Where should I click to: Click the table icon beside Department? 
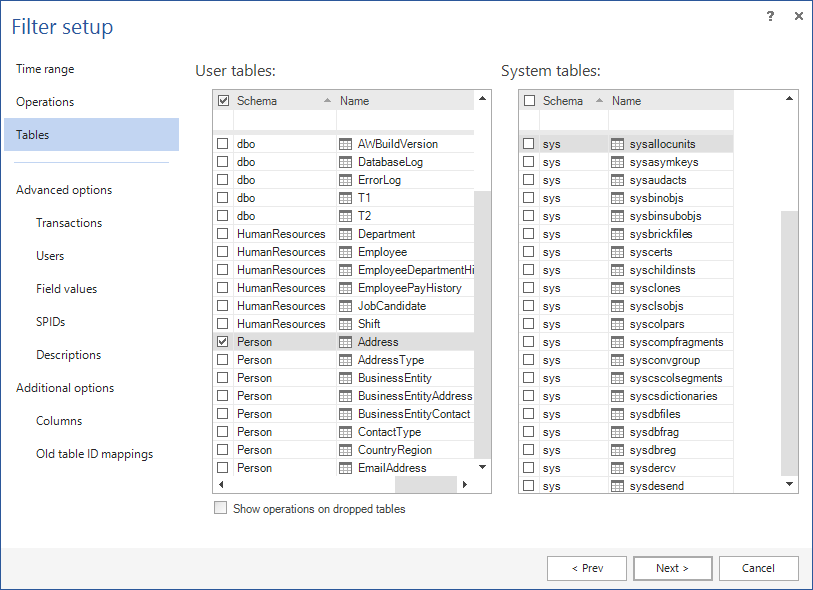pyautogui.click(x=346, y=234)
